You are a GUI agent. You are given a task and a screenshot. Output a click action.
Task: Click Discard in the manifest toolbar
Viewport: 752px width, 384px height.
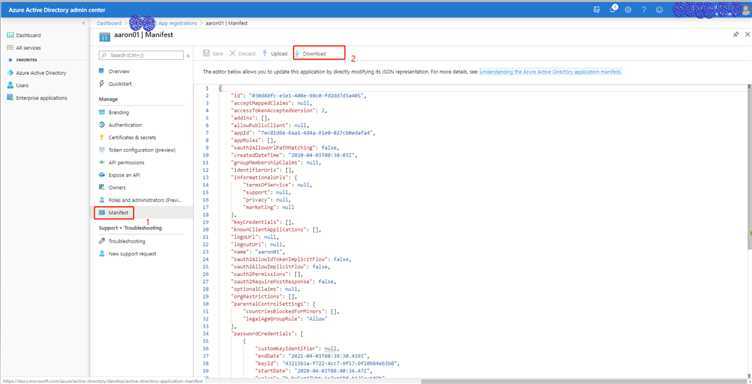point(243,54)
